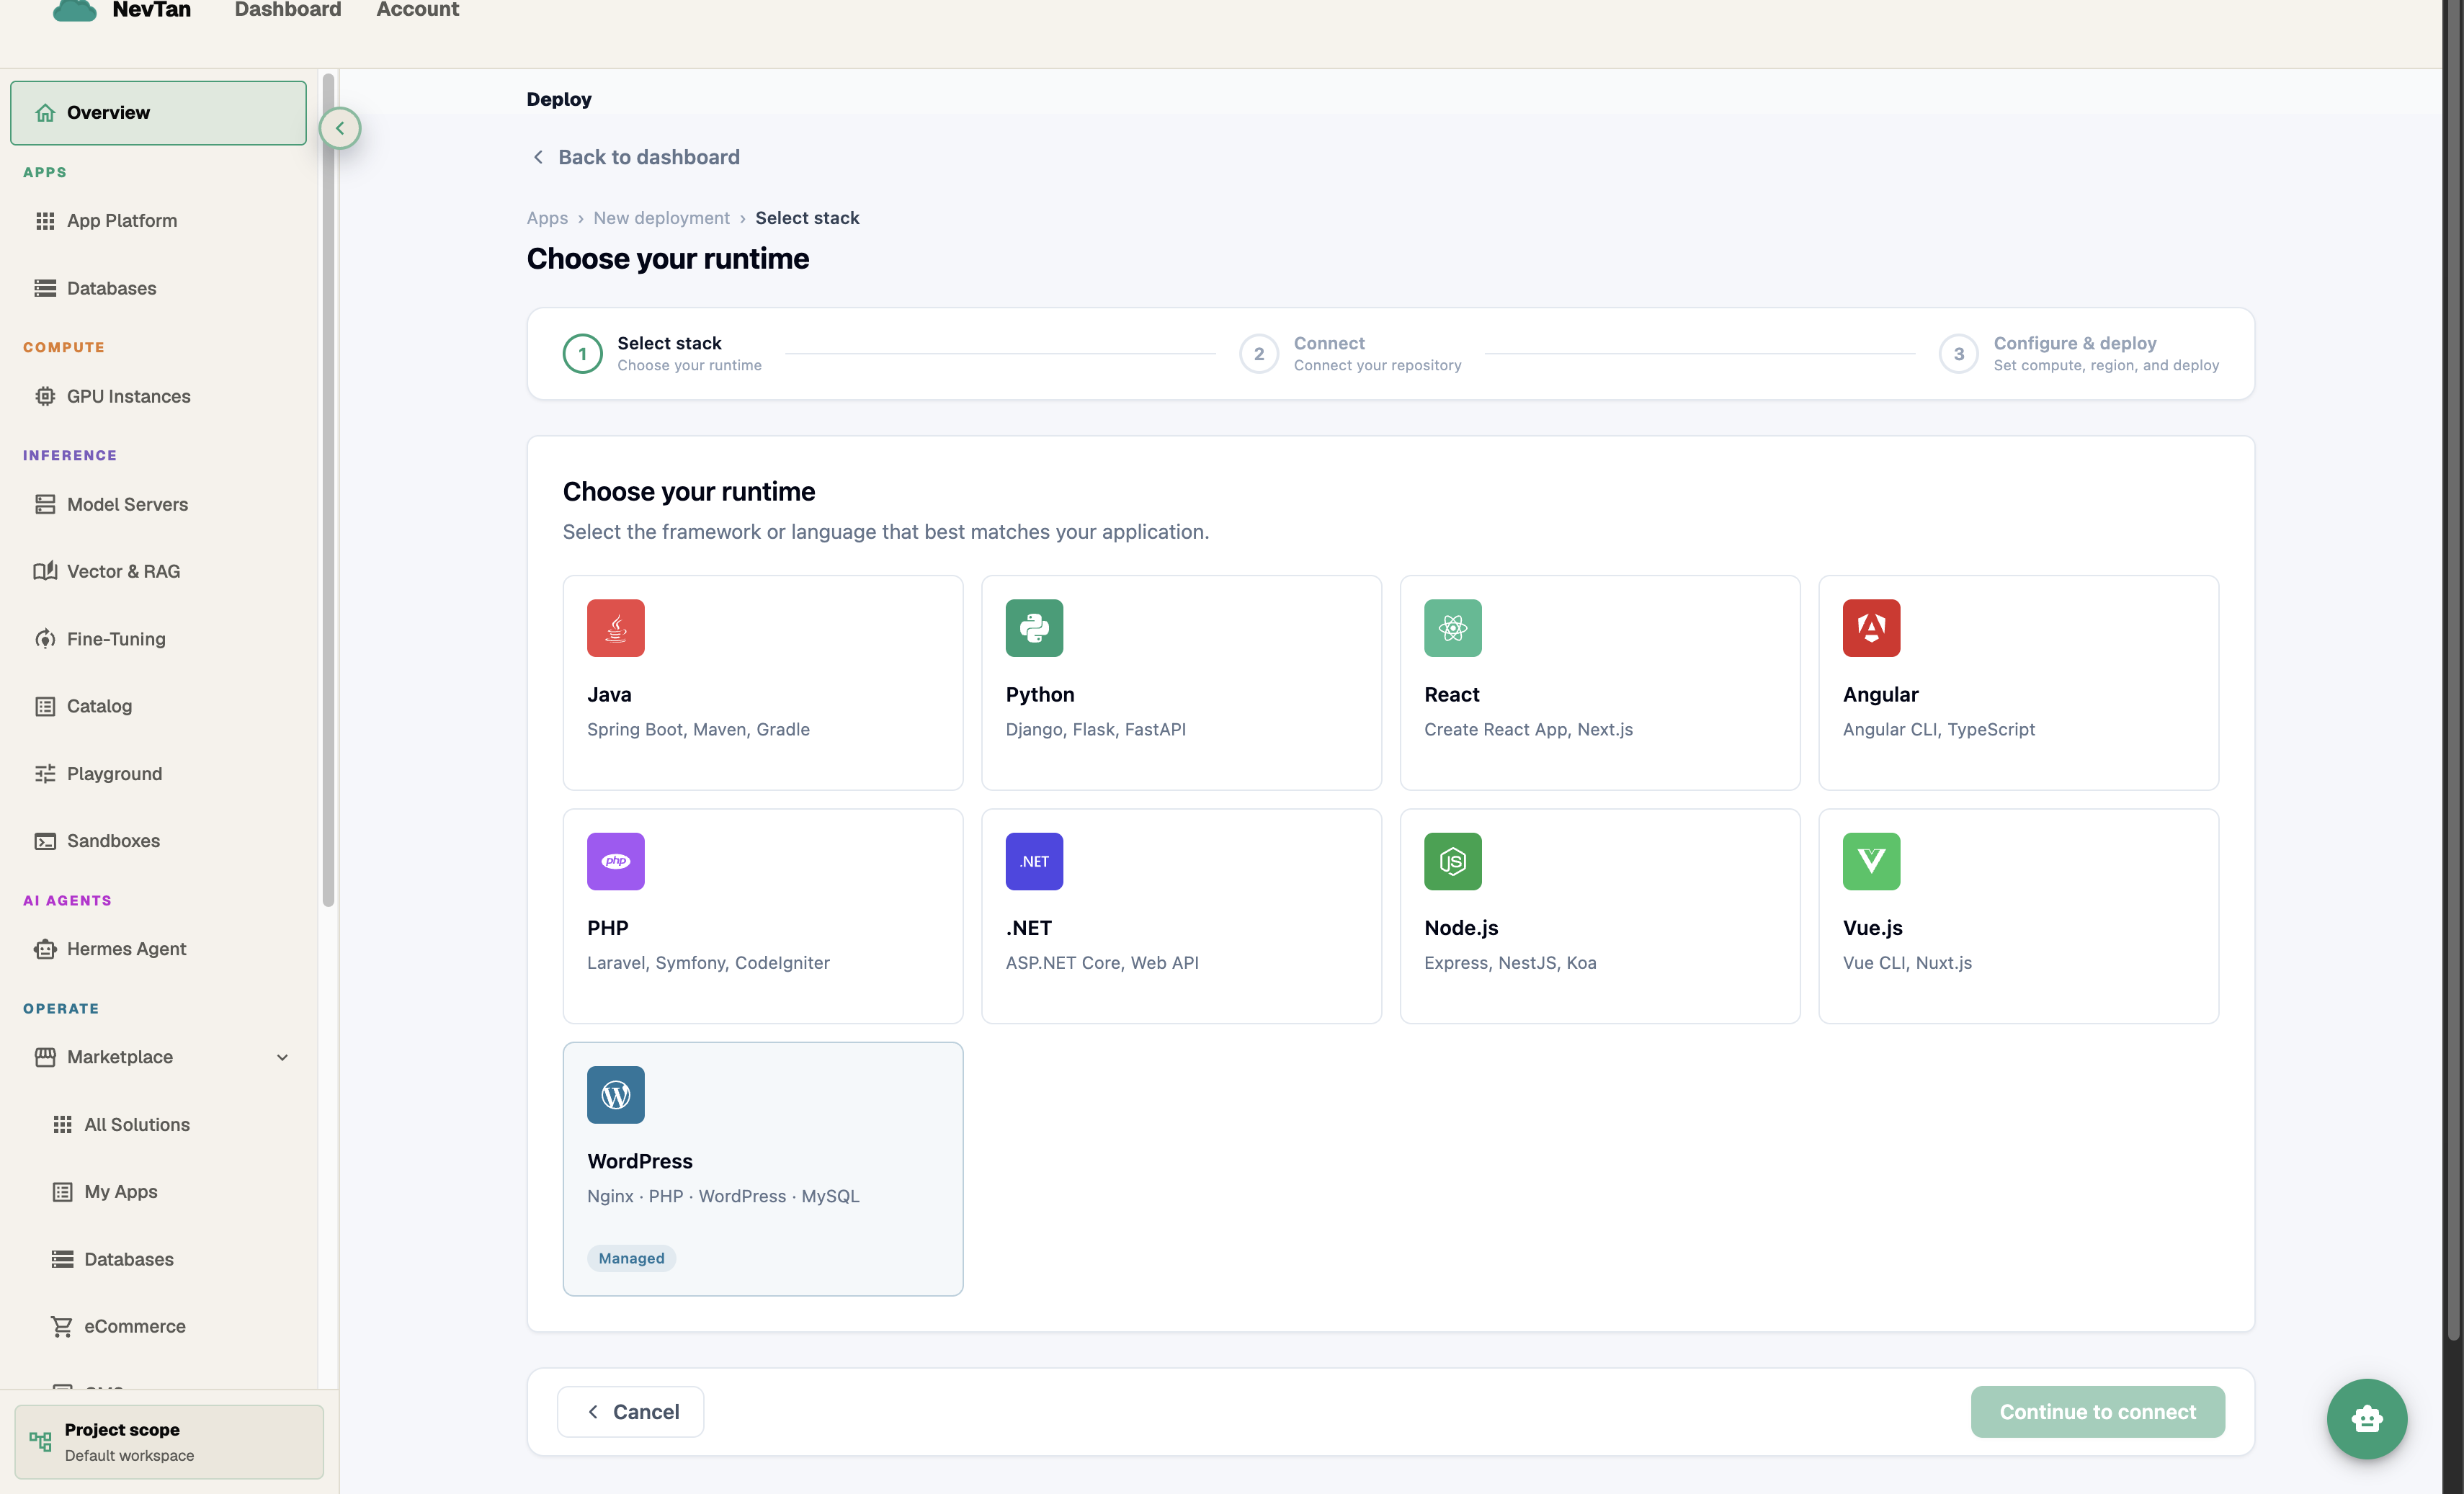This screenshot has height=1494, width=2464.
Task: Click Django, Flask, FastAPI text
Action: (1096, 729)
